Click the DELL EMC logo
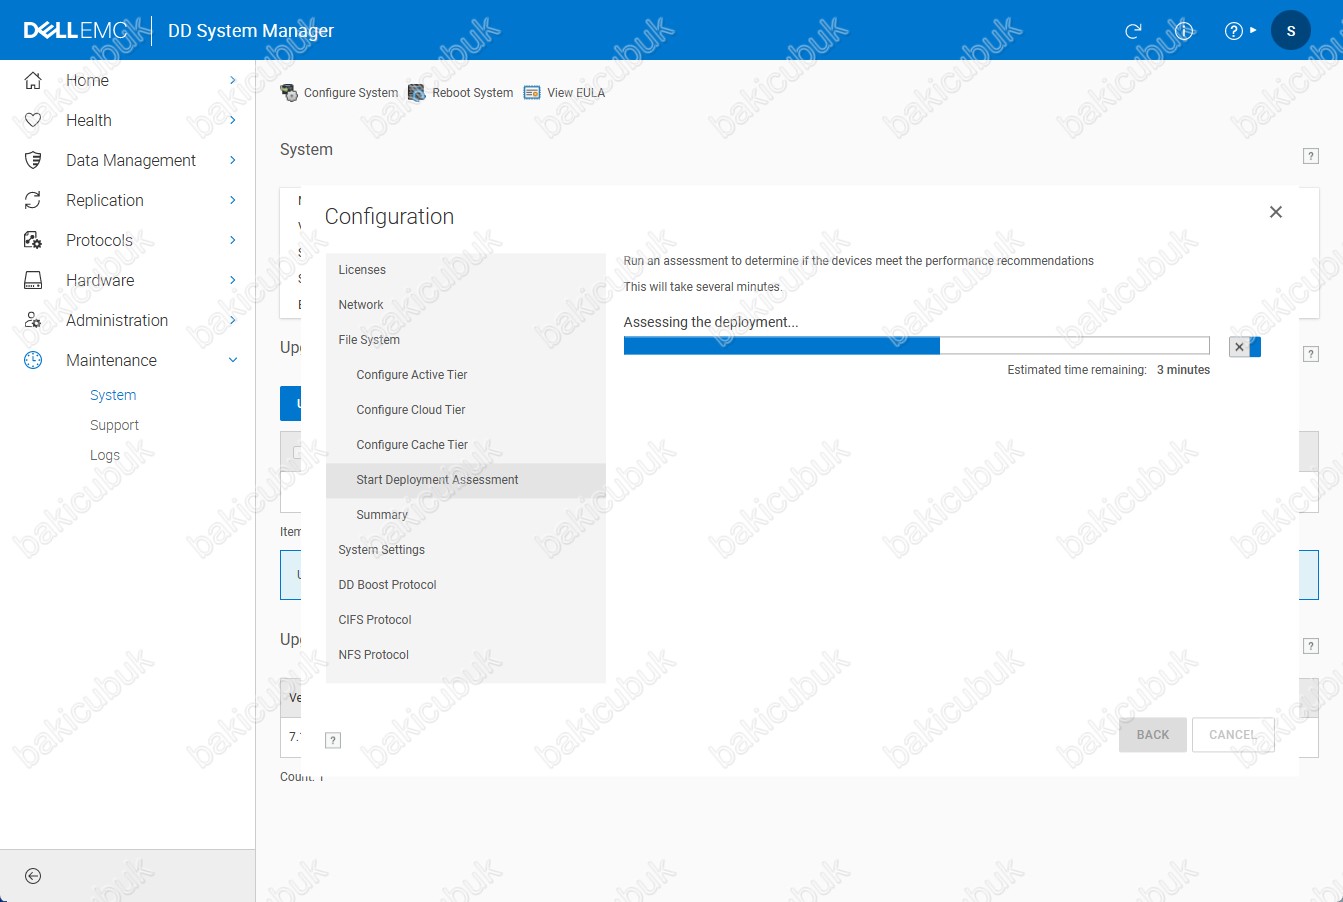Viewport: 1343px width, 902px height. [x=76, y=30]
